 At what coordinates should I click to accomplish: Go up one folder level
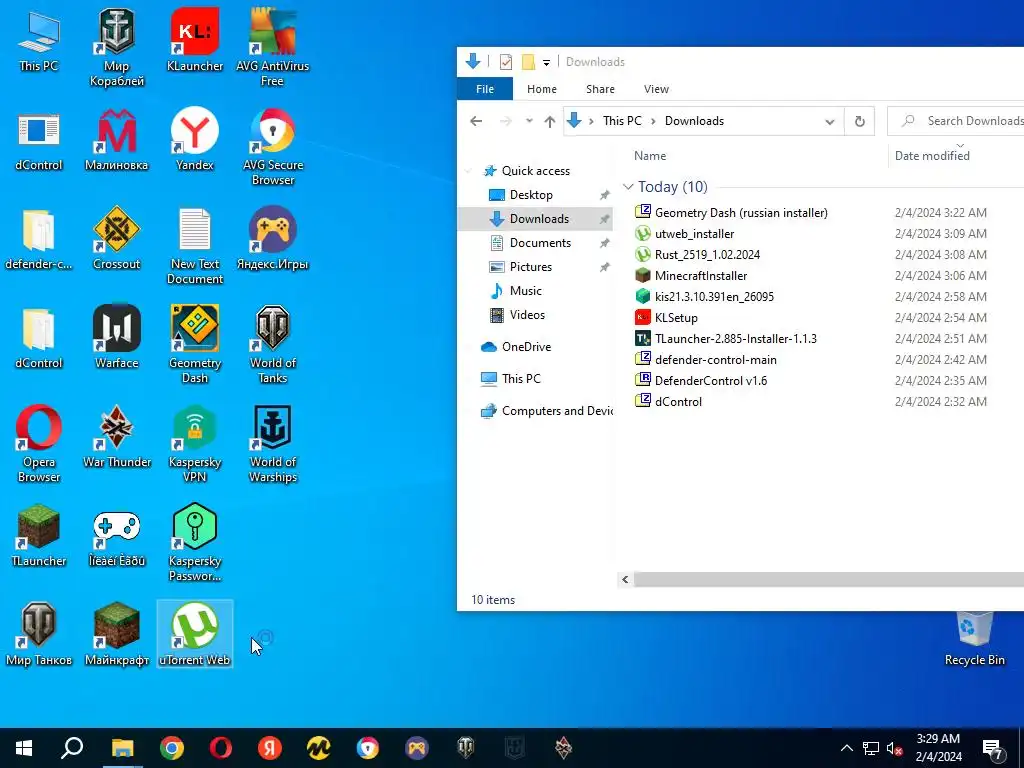pos(550,121)
